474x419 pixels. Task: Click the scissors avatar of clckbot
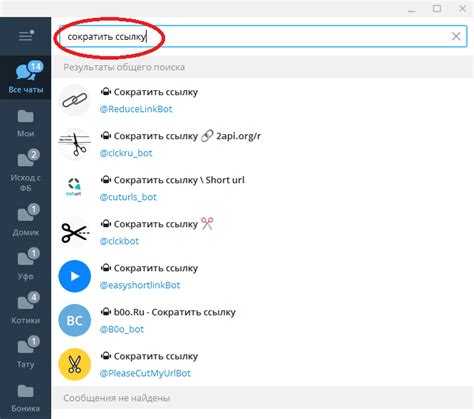pos(75,232)
